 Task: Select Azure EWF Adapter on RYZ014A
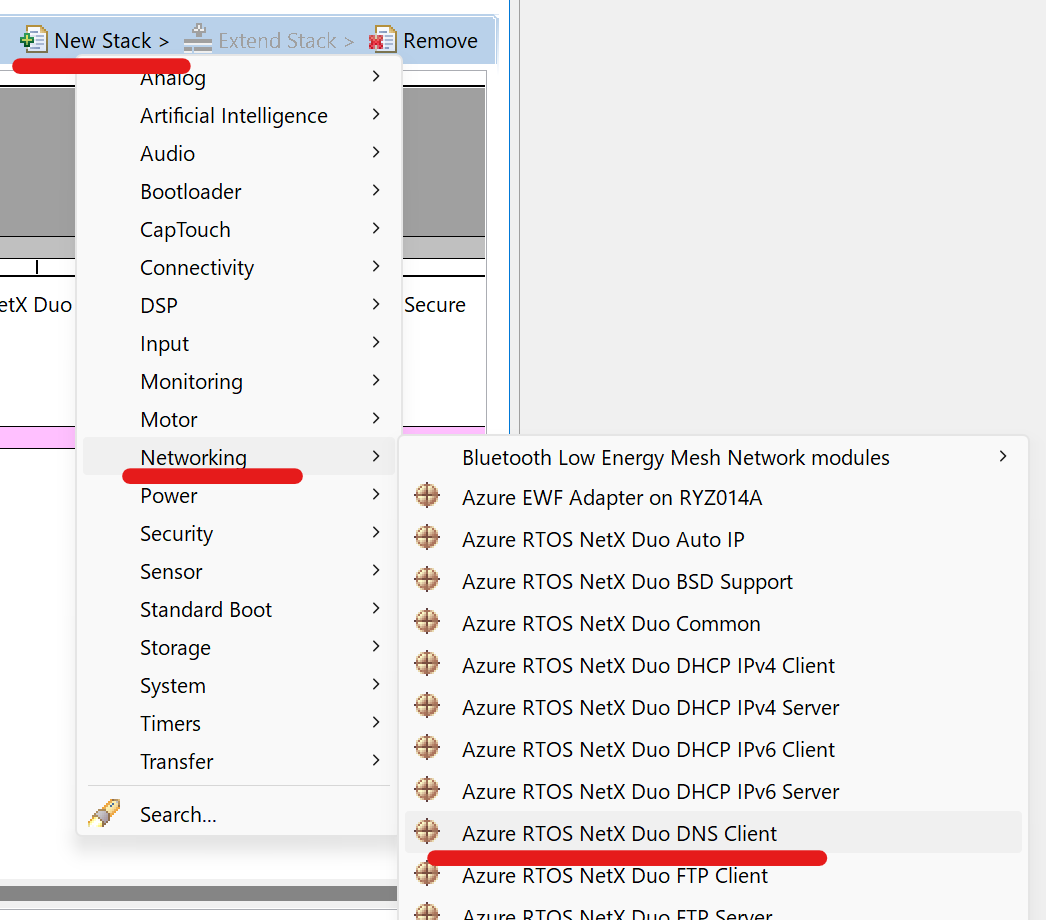[x=713, y=498]
